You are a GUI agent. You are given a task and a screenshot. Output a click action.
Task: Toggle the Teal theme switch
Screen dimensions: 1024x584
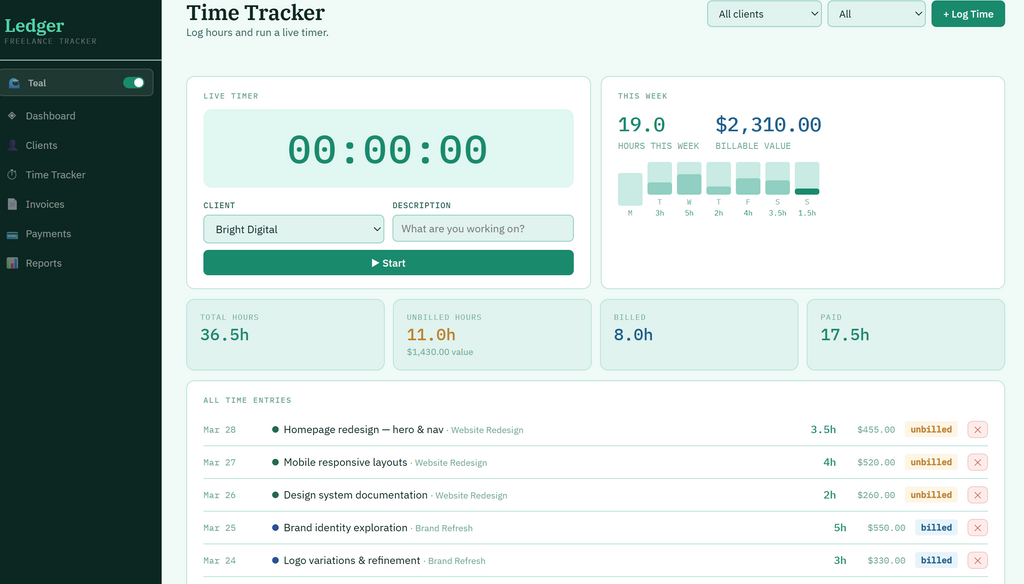point(133,83)
